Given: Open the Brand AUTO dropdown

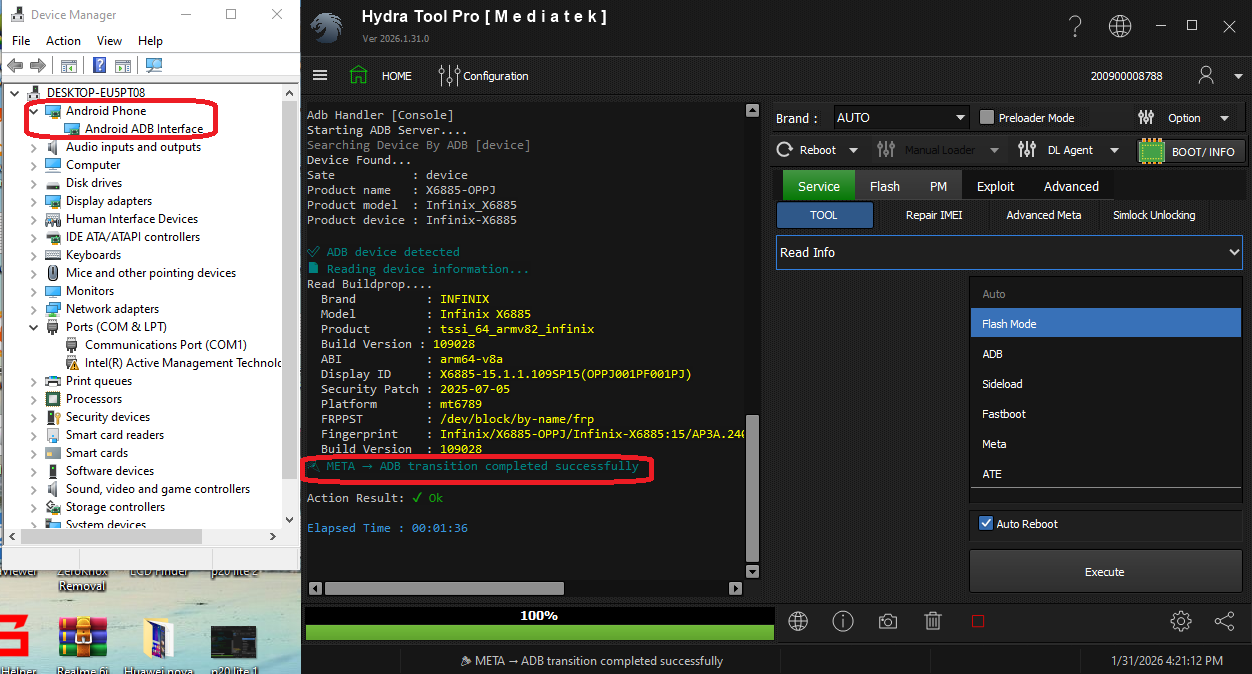Looking at the screenshot, I should pos(901,117).
